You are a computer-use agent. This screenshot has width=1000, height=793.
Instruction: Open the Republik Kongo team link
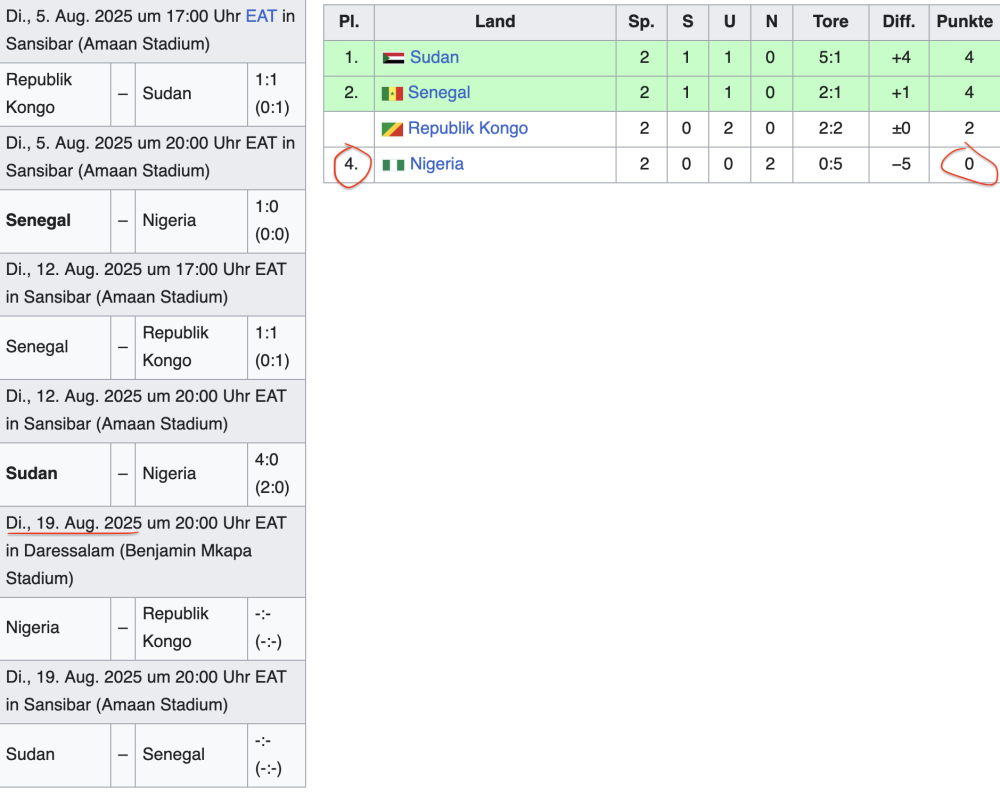(467, 128)
